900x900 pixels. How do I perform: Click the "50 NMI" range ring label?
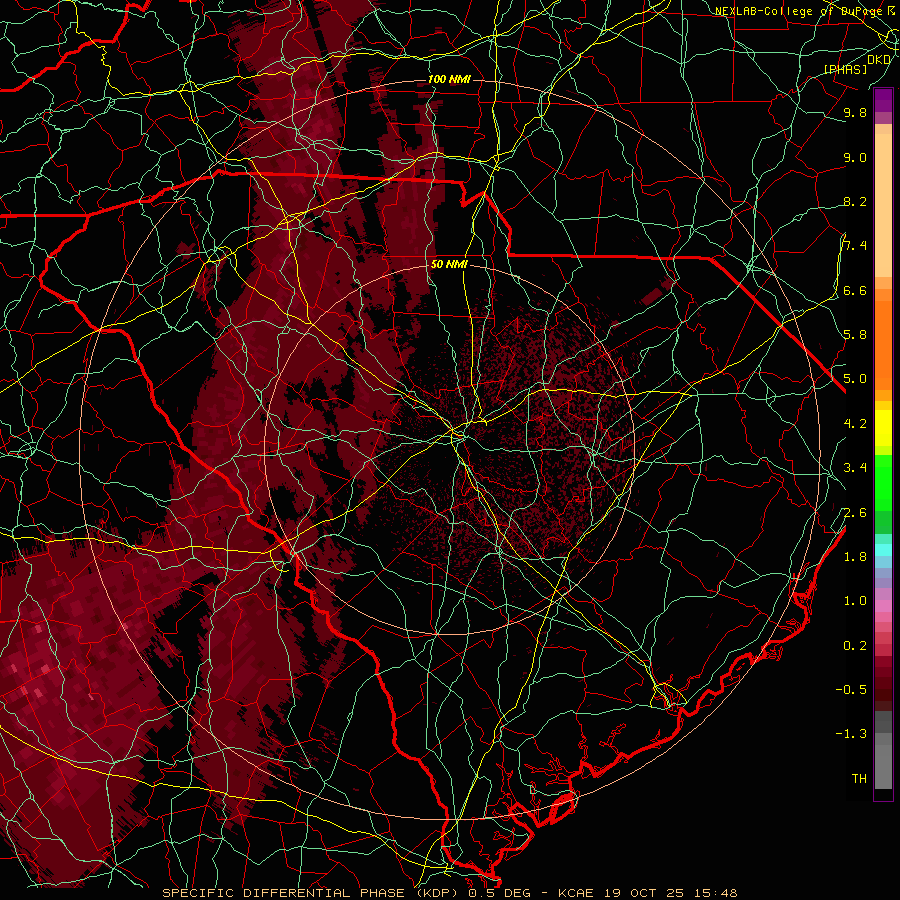[x=449, y=265]
